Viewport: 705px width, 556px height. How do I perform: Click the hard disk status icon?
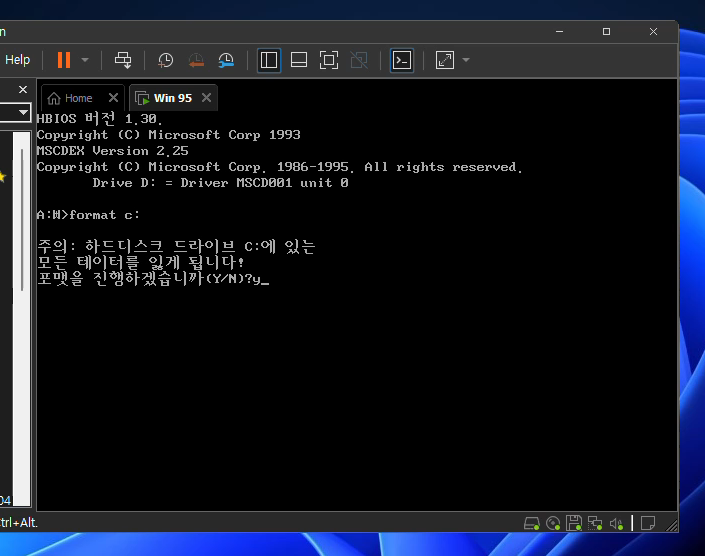pyautogui.click(x=531, y=523)
